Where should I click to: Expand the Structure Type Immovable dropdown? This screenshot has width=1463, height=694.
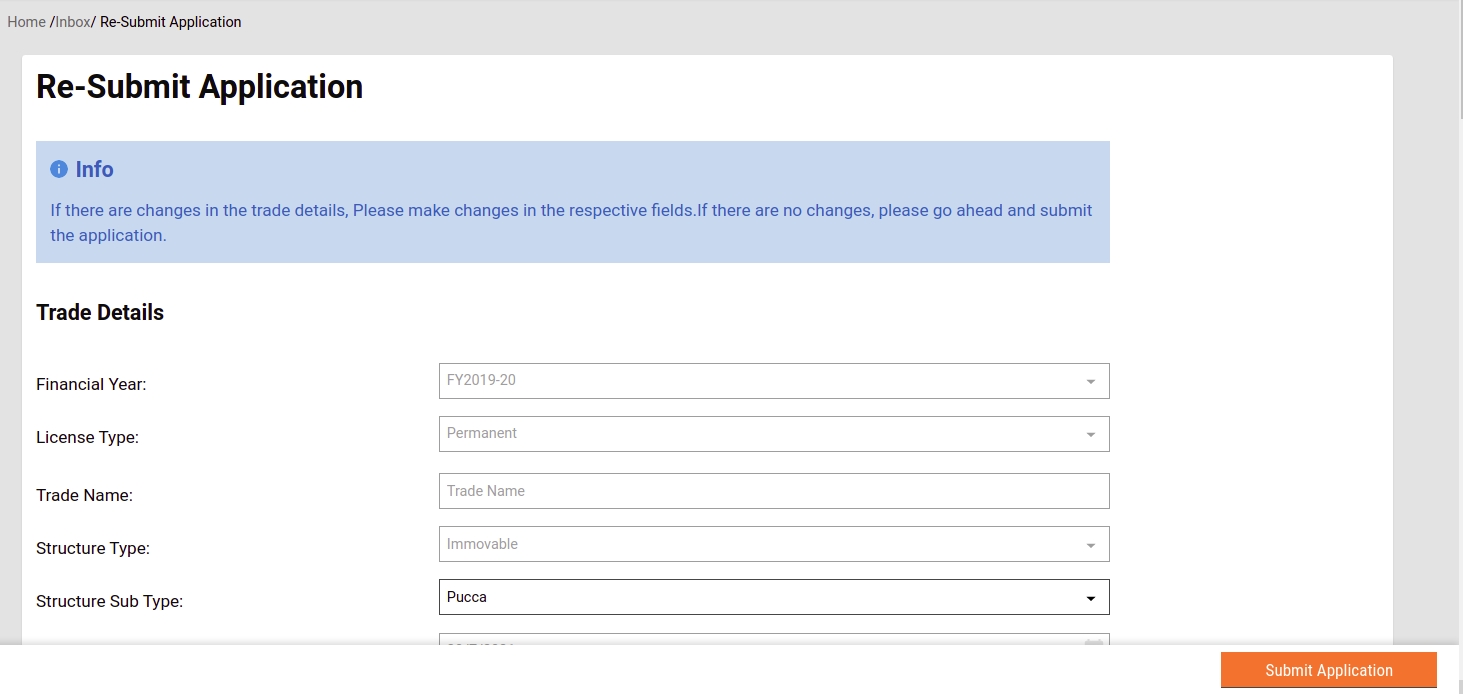760,545
